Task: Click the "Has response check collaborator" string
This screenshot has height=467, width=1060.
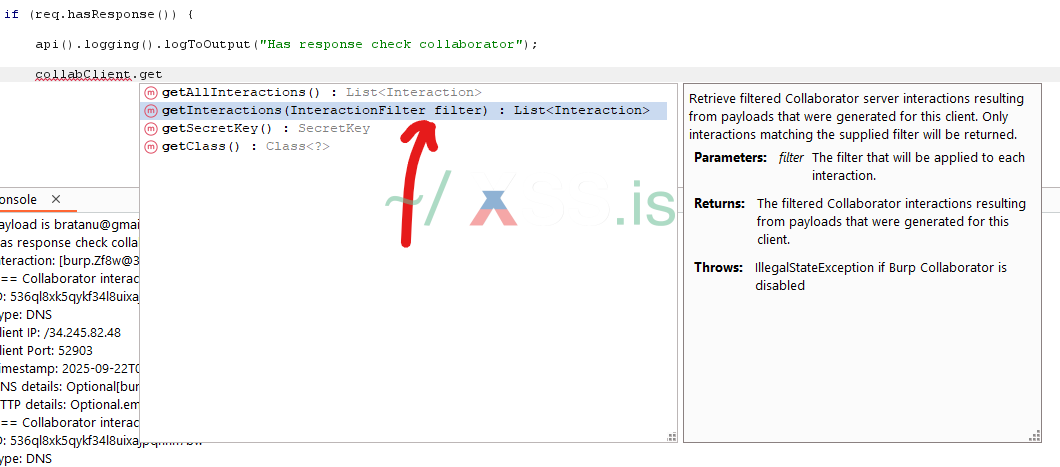Action: tap(392, 44)
